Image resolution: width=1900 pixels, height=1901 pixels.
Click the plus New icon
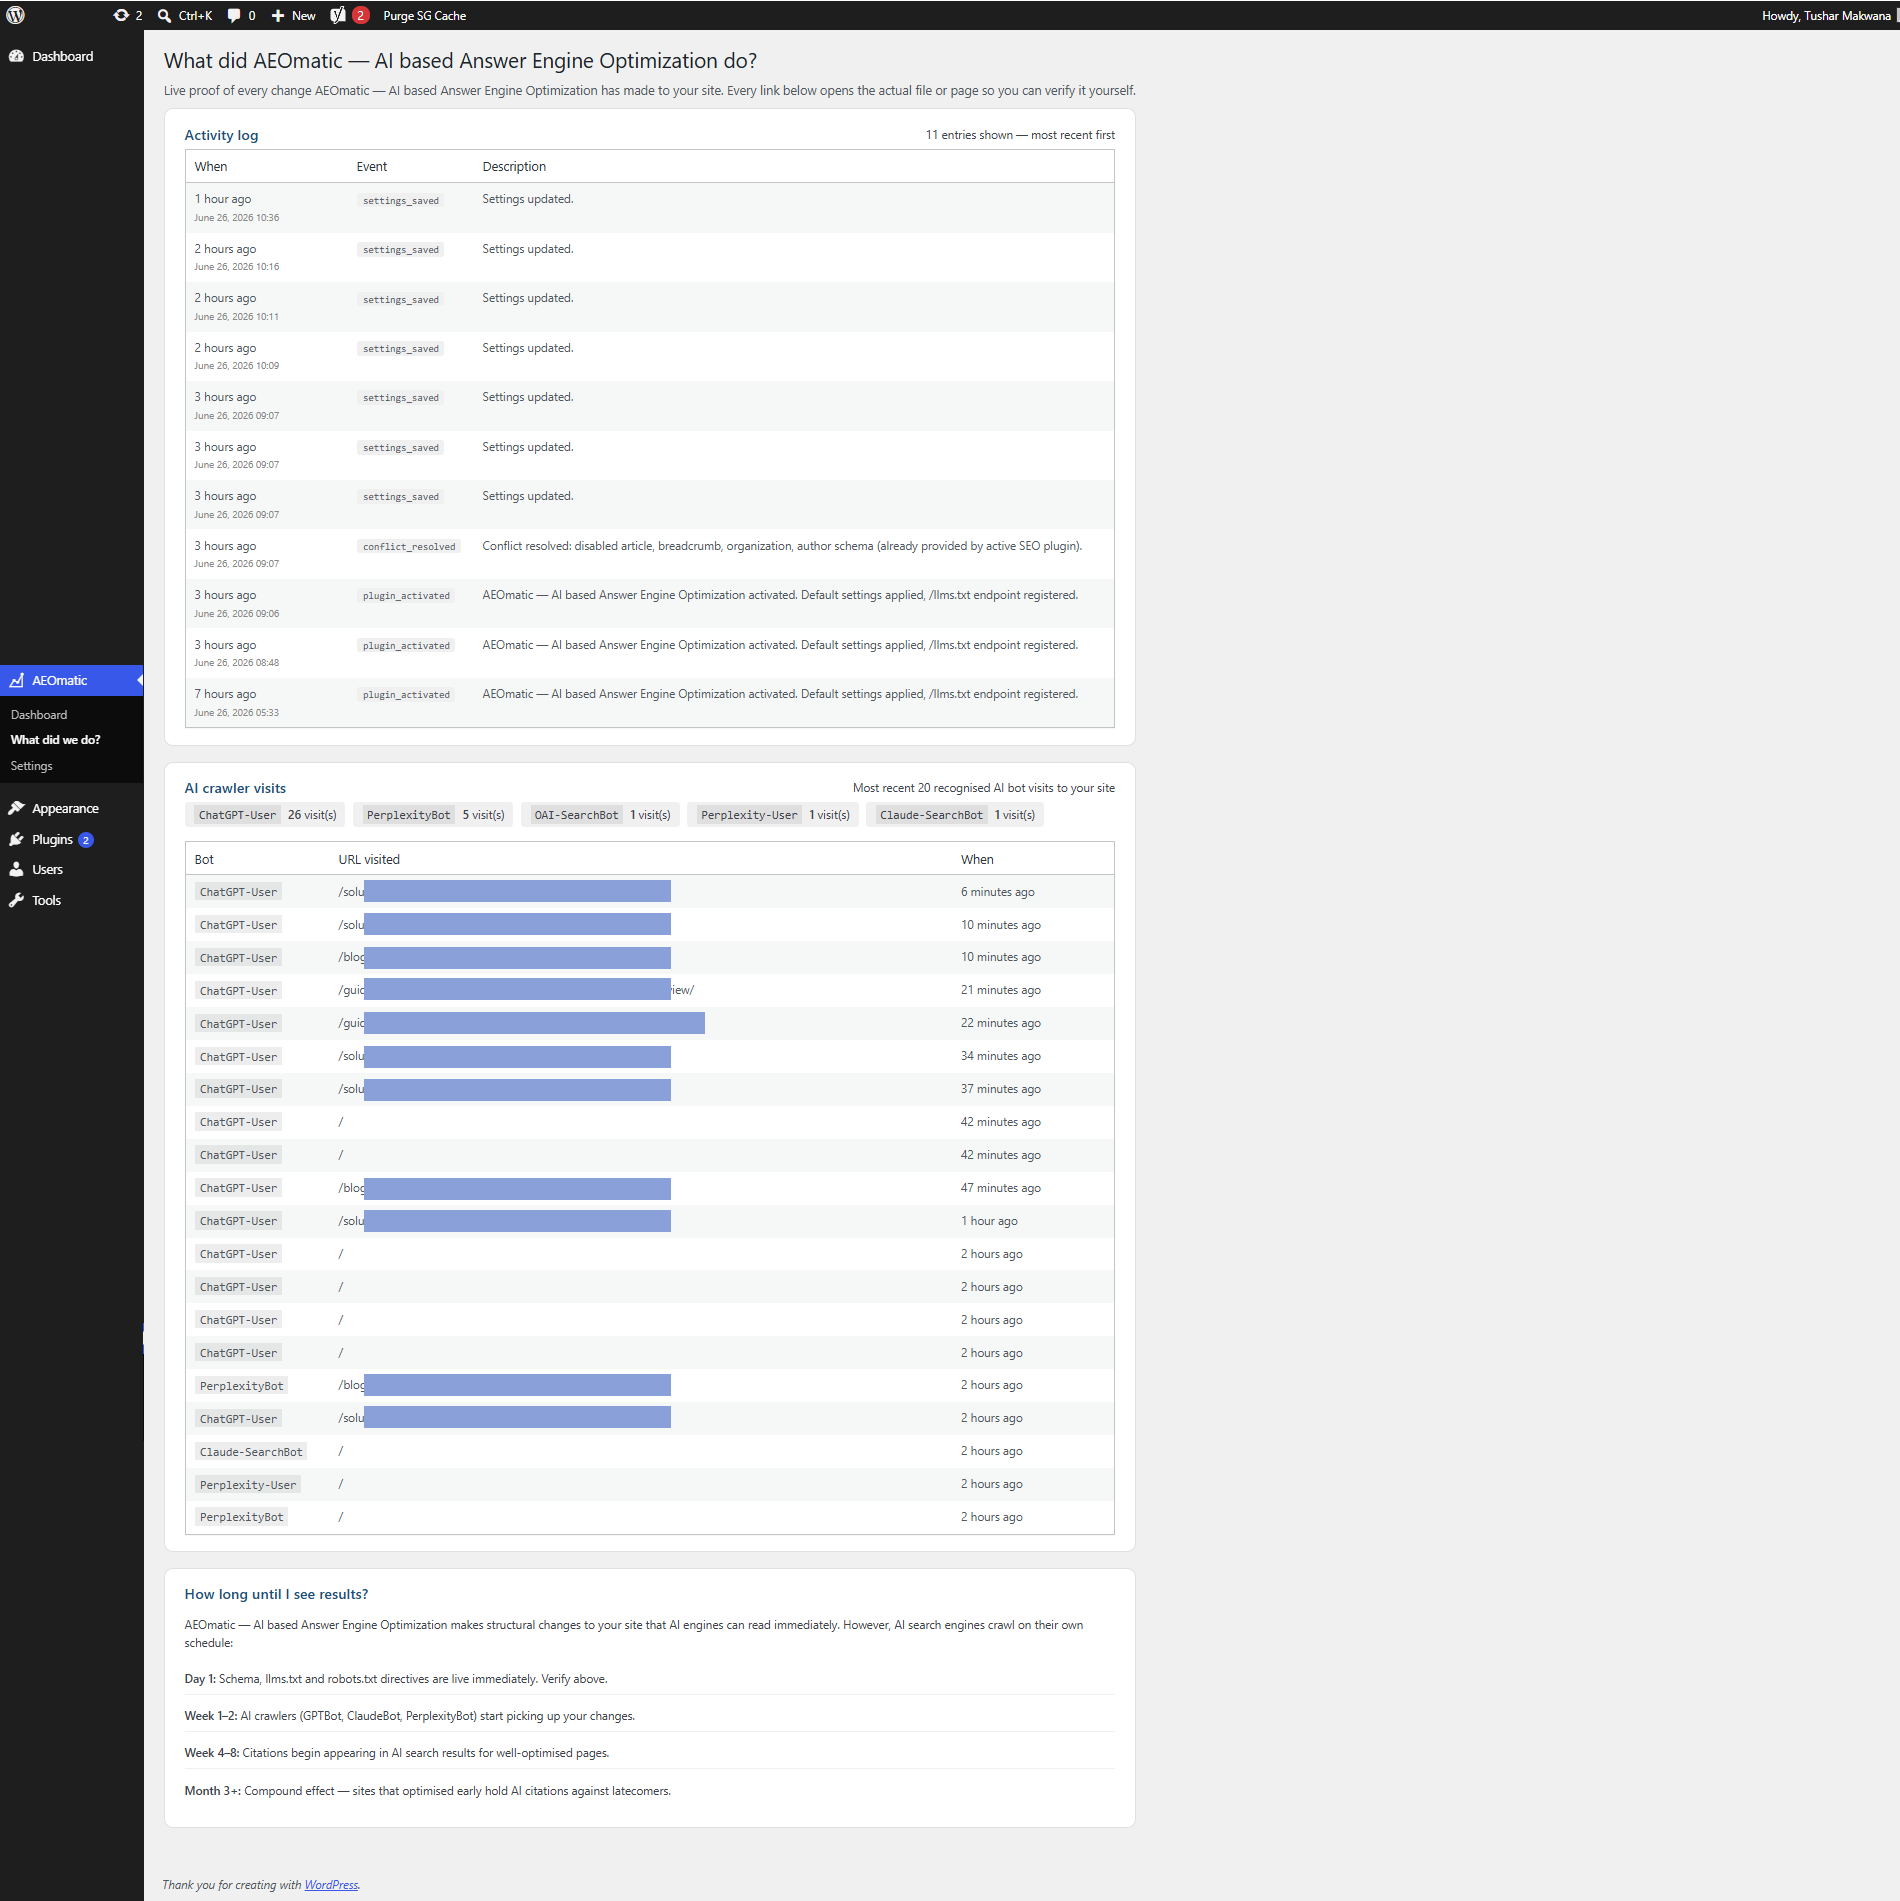(x=278, y=15)
